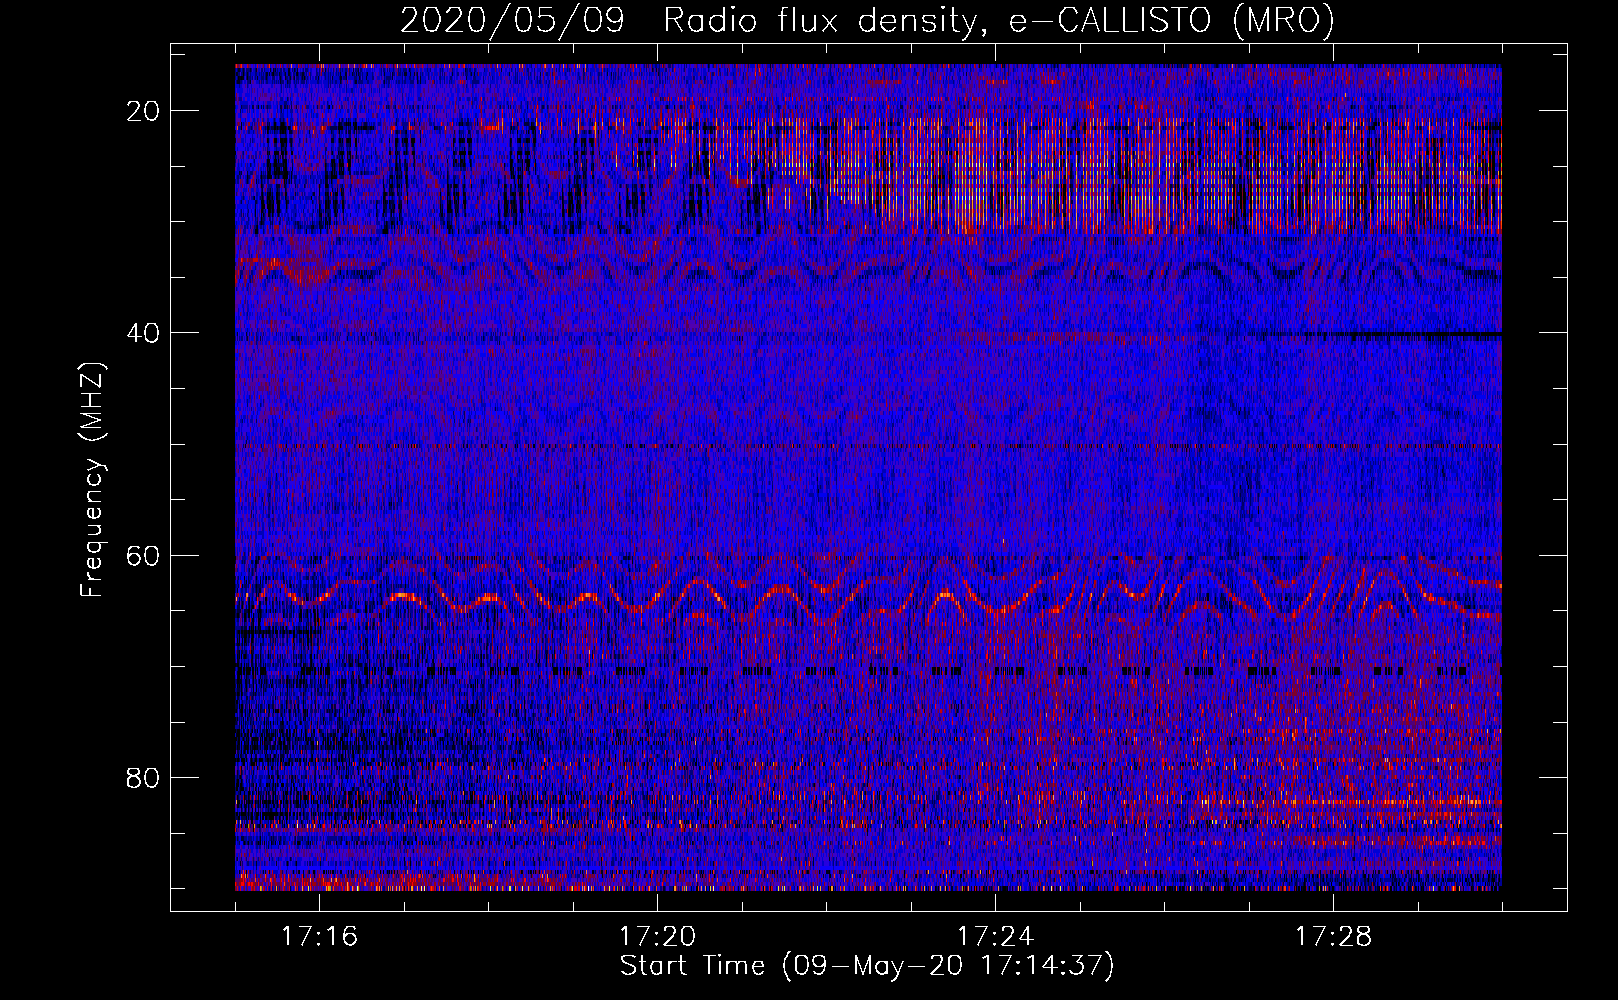
Task: Click the '17:24' time tick label
Action: [x=995, y=937]
